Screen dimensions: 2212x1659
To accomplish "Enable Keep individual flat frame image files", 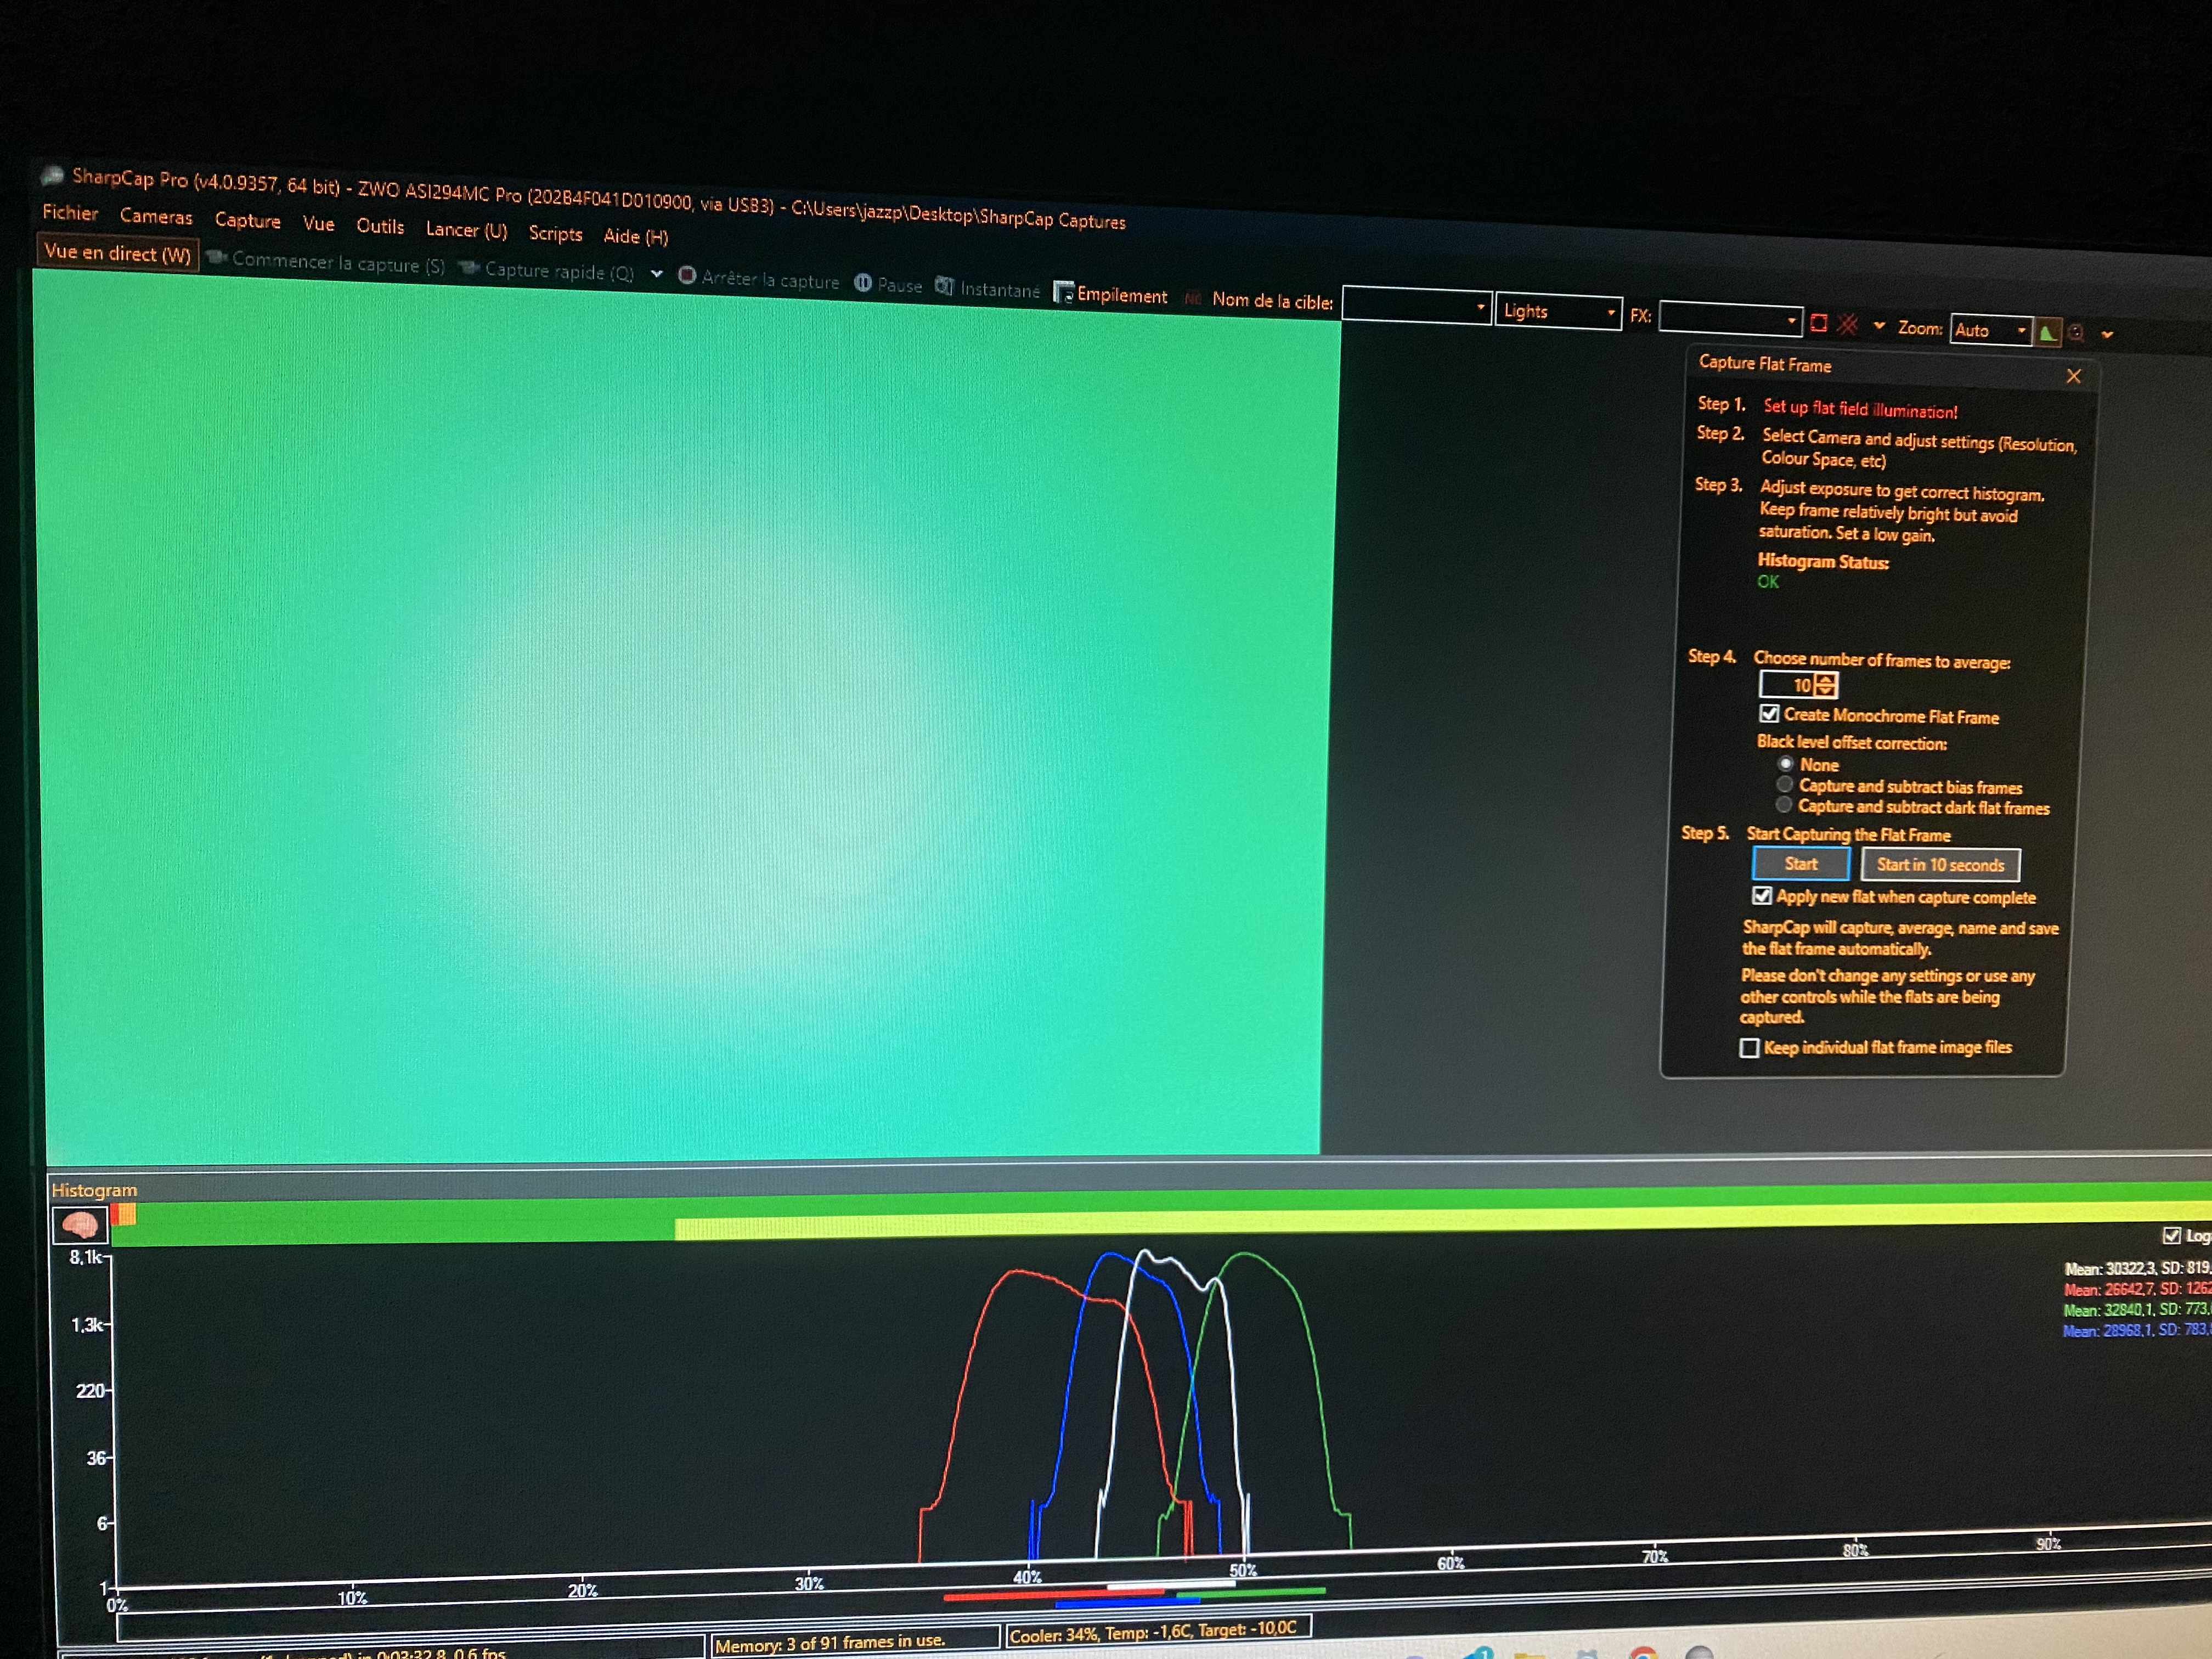I will point(1749,1048).
